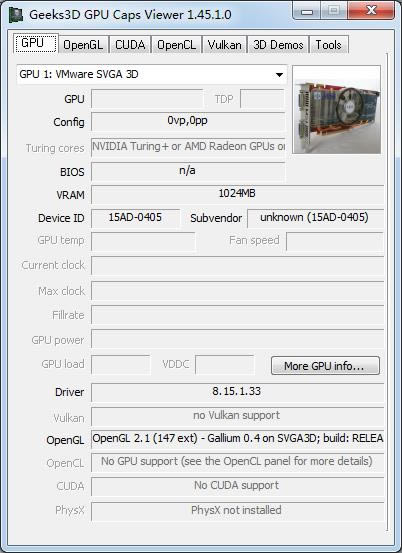Screen dimensions: 402x553
Task: Click the empty Fillrate field
Action: click(237, 315)
